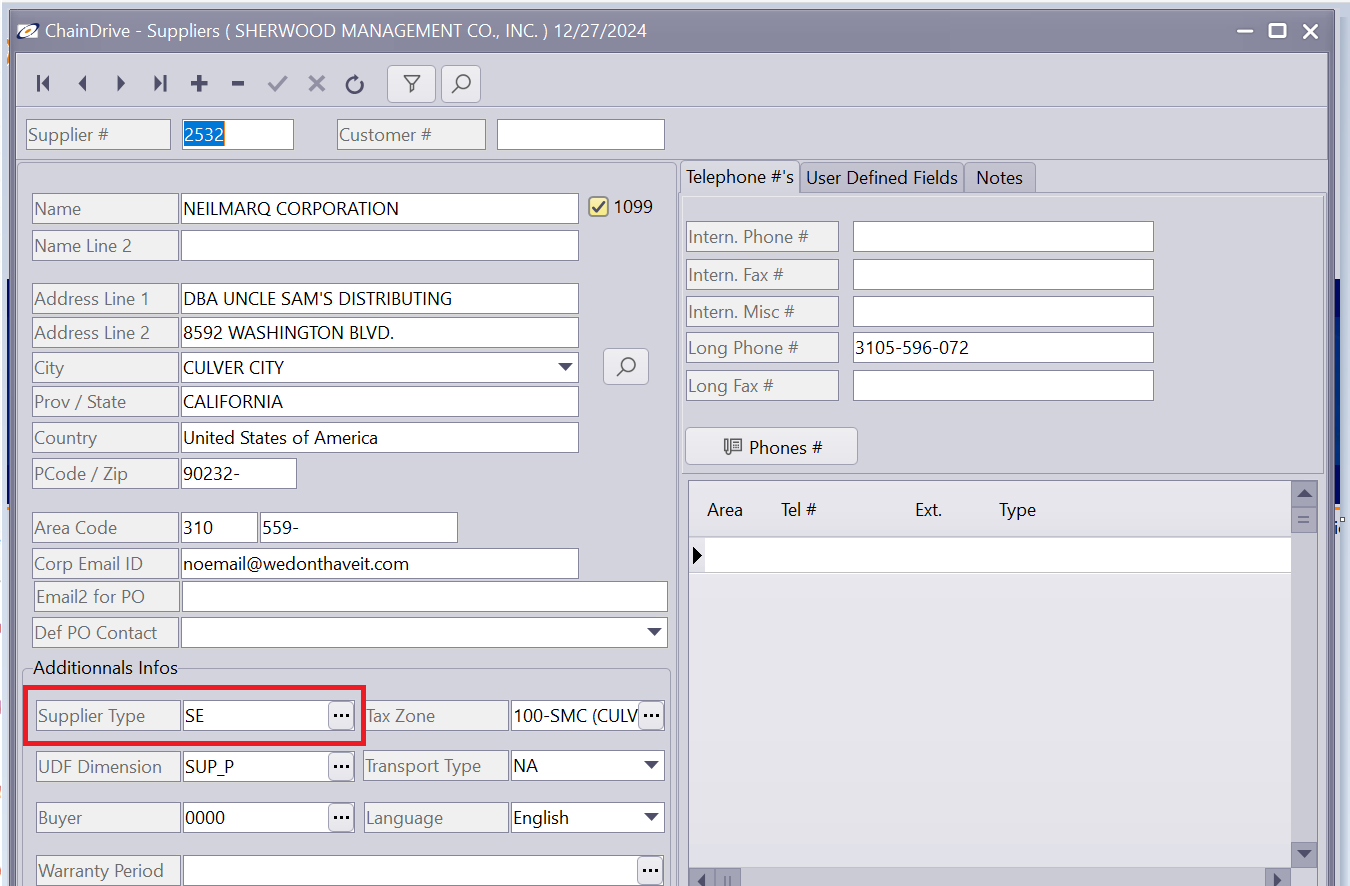Open the Notes tab
The width and height of the screenshot is (1350, 886).
coord(999,178)
